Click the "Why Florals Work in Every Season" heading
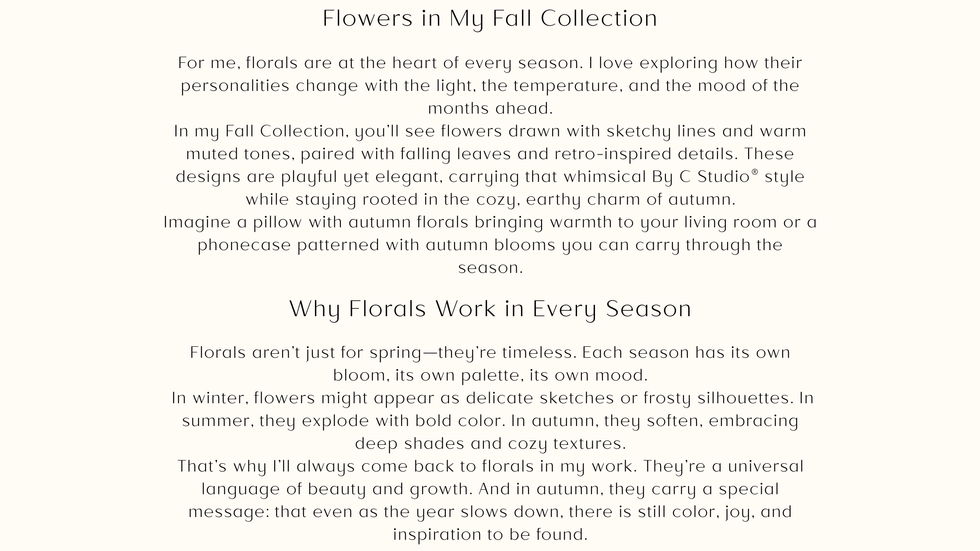The image size is (980, 551). 490,309
